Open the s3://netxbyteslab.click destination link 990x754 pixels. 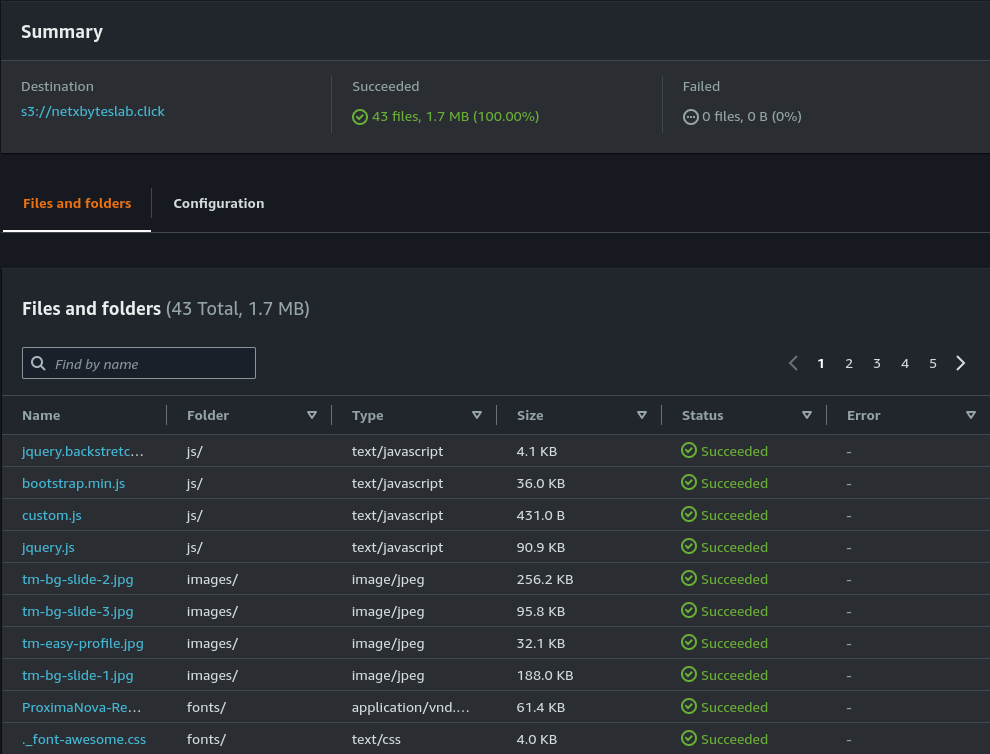[x=93, y=112]
